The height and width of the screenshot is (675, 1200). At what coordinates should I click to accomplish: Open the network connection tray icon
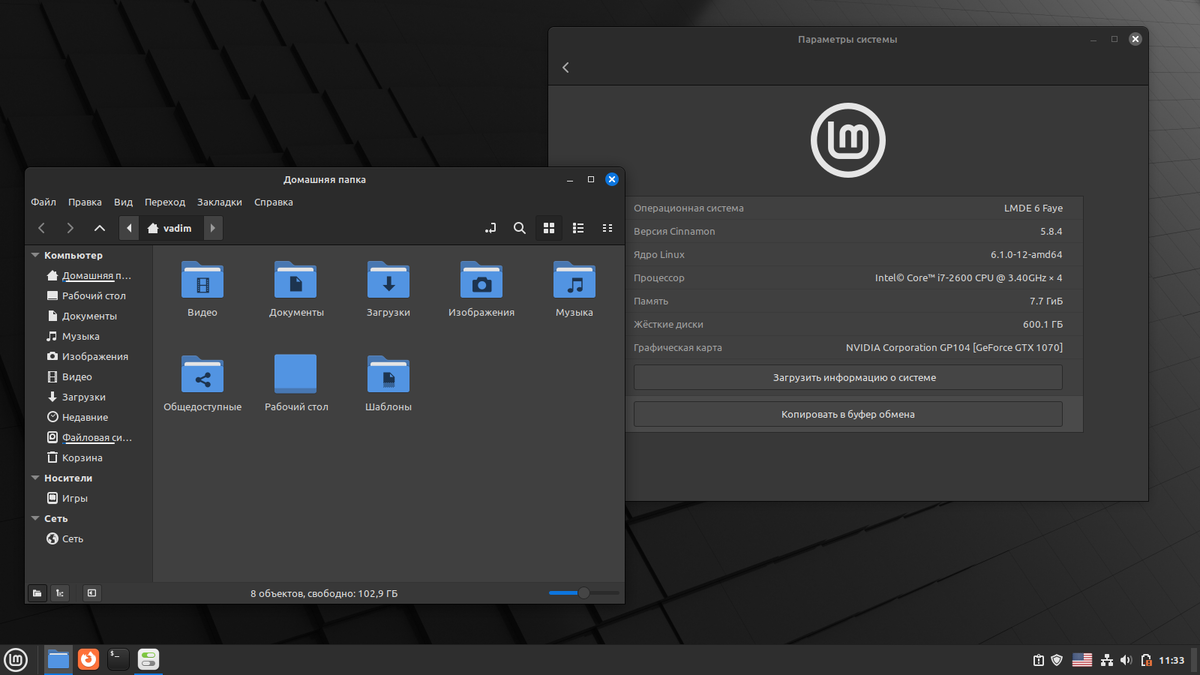pos(1107,660)
